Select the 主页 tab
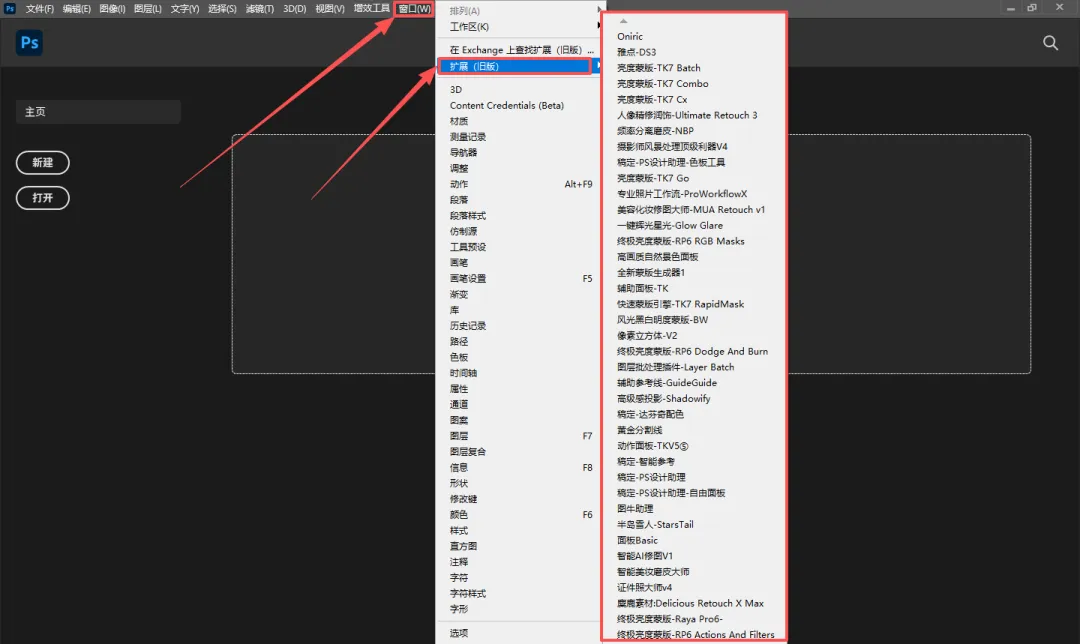 (x=98, y=112)
